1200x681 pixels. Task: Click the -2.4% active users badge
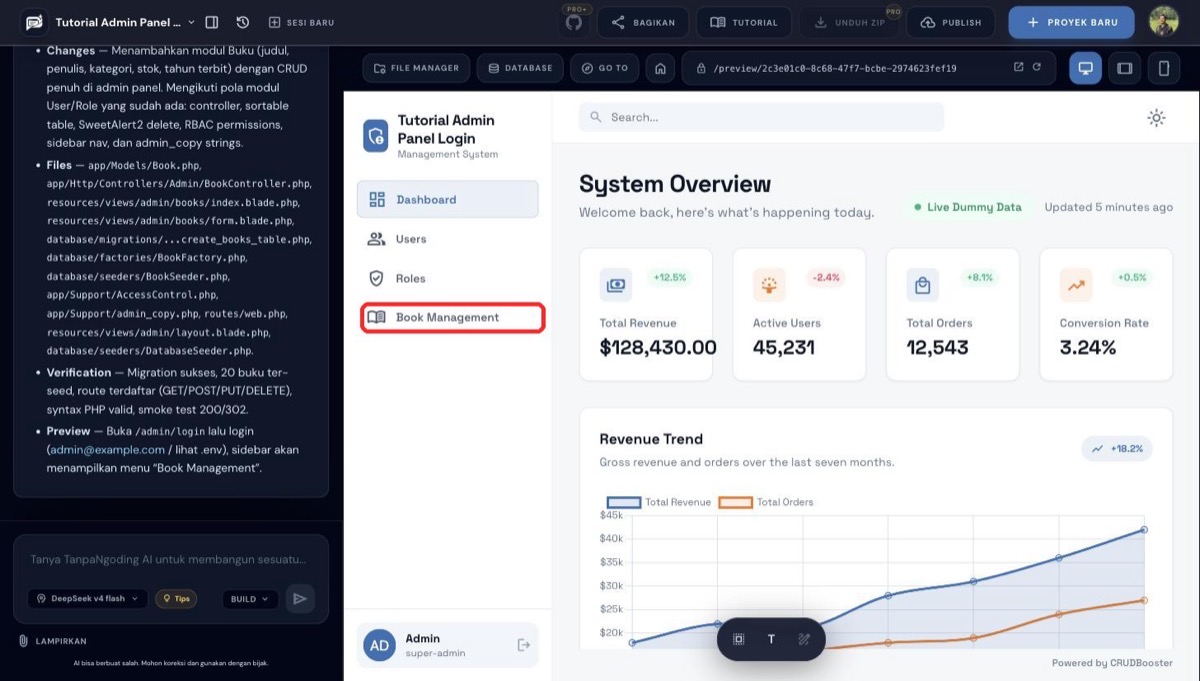coord(825,277)
